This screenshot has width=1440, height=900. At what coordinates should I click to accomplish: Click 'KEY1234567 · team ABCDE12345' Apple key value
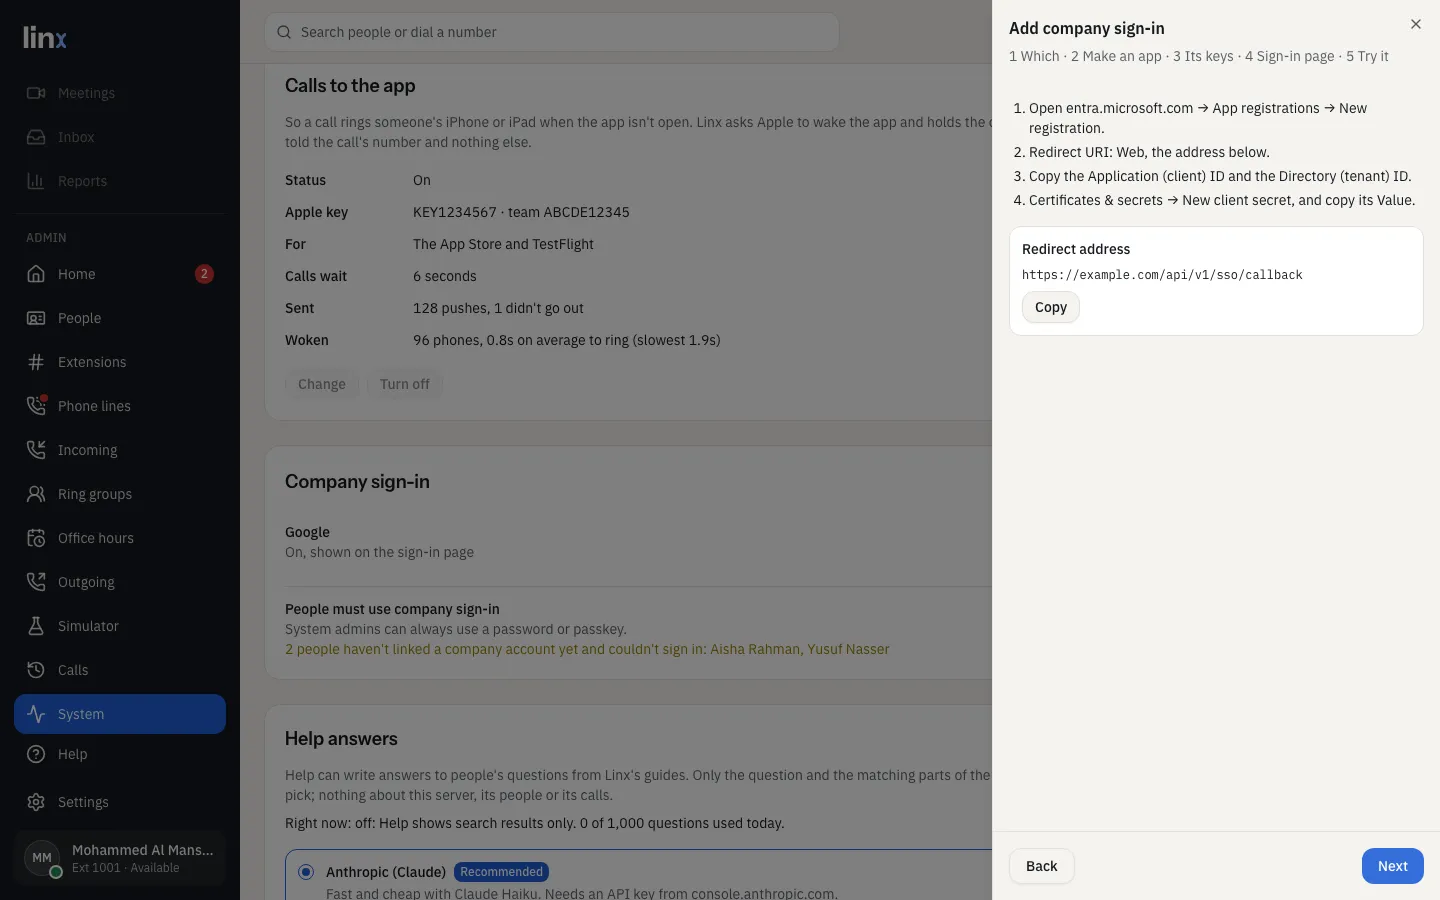(521, 212)
